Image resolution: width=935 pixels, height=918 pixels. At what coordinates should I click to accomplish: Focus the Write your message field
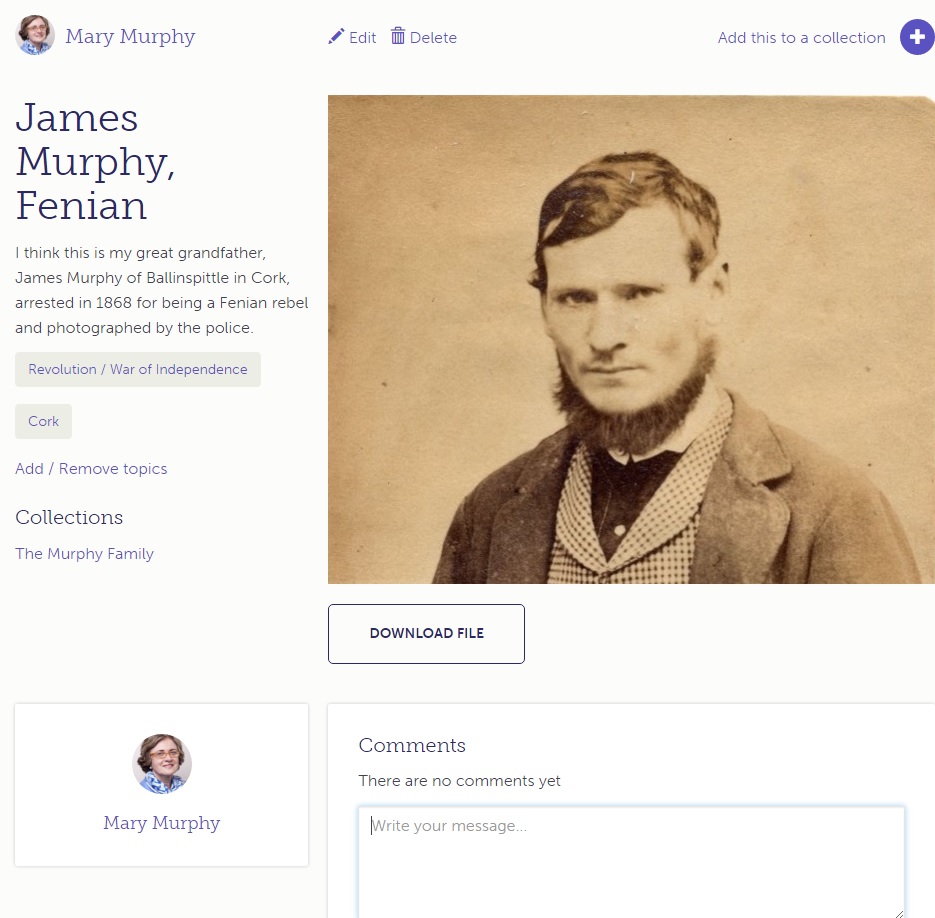click(631, 862)
